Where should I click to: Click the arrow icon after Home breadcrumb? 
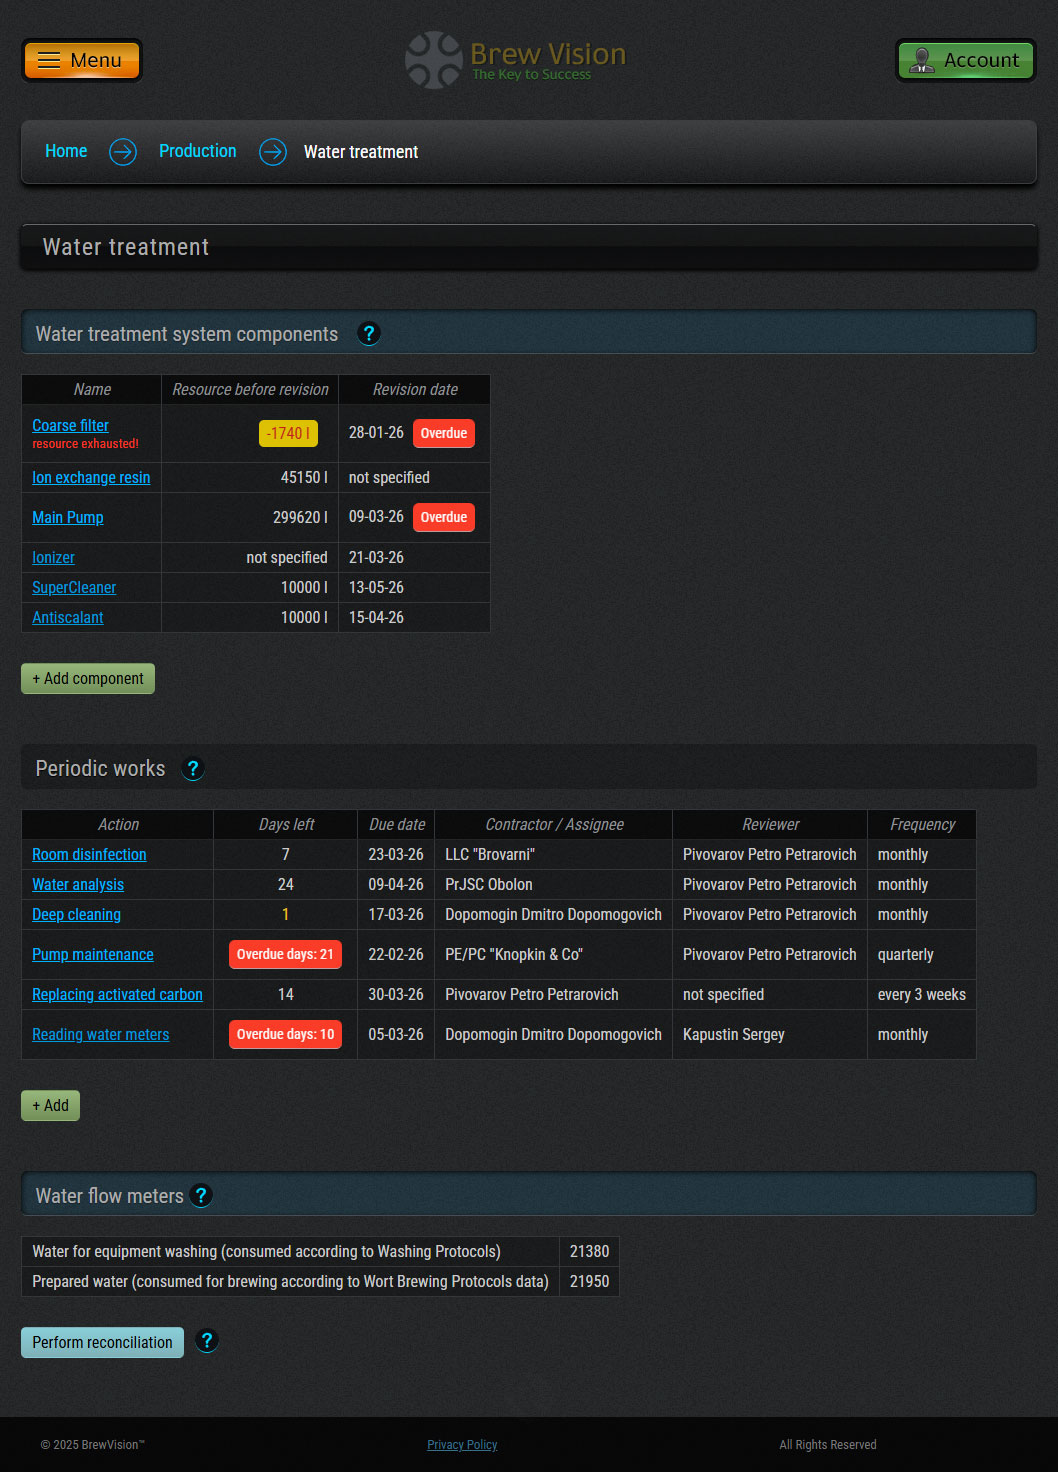tap(123, 152)
